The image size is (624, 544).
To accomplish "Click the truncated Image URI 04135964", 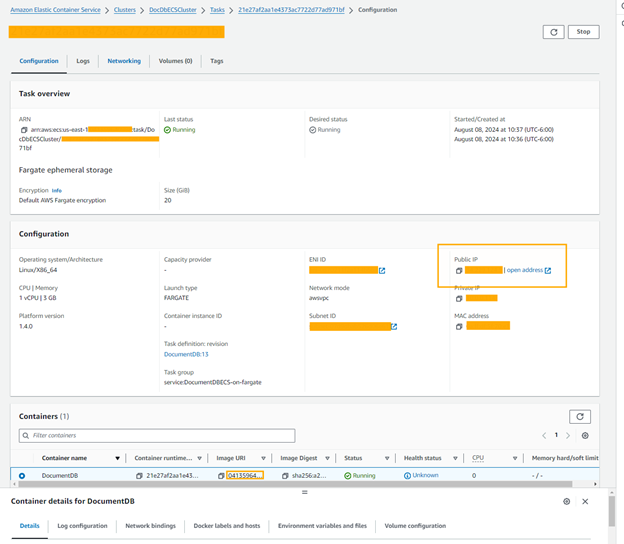I will coord(245,476).
